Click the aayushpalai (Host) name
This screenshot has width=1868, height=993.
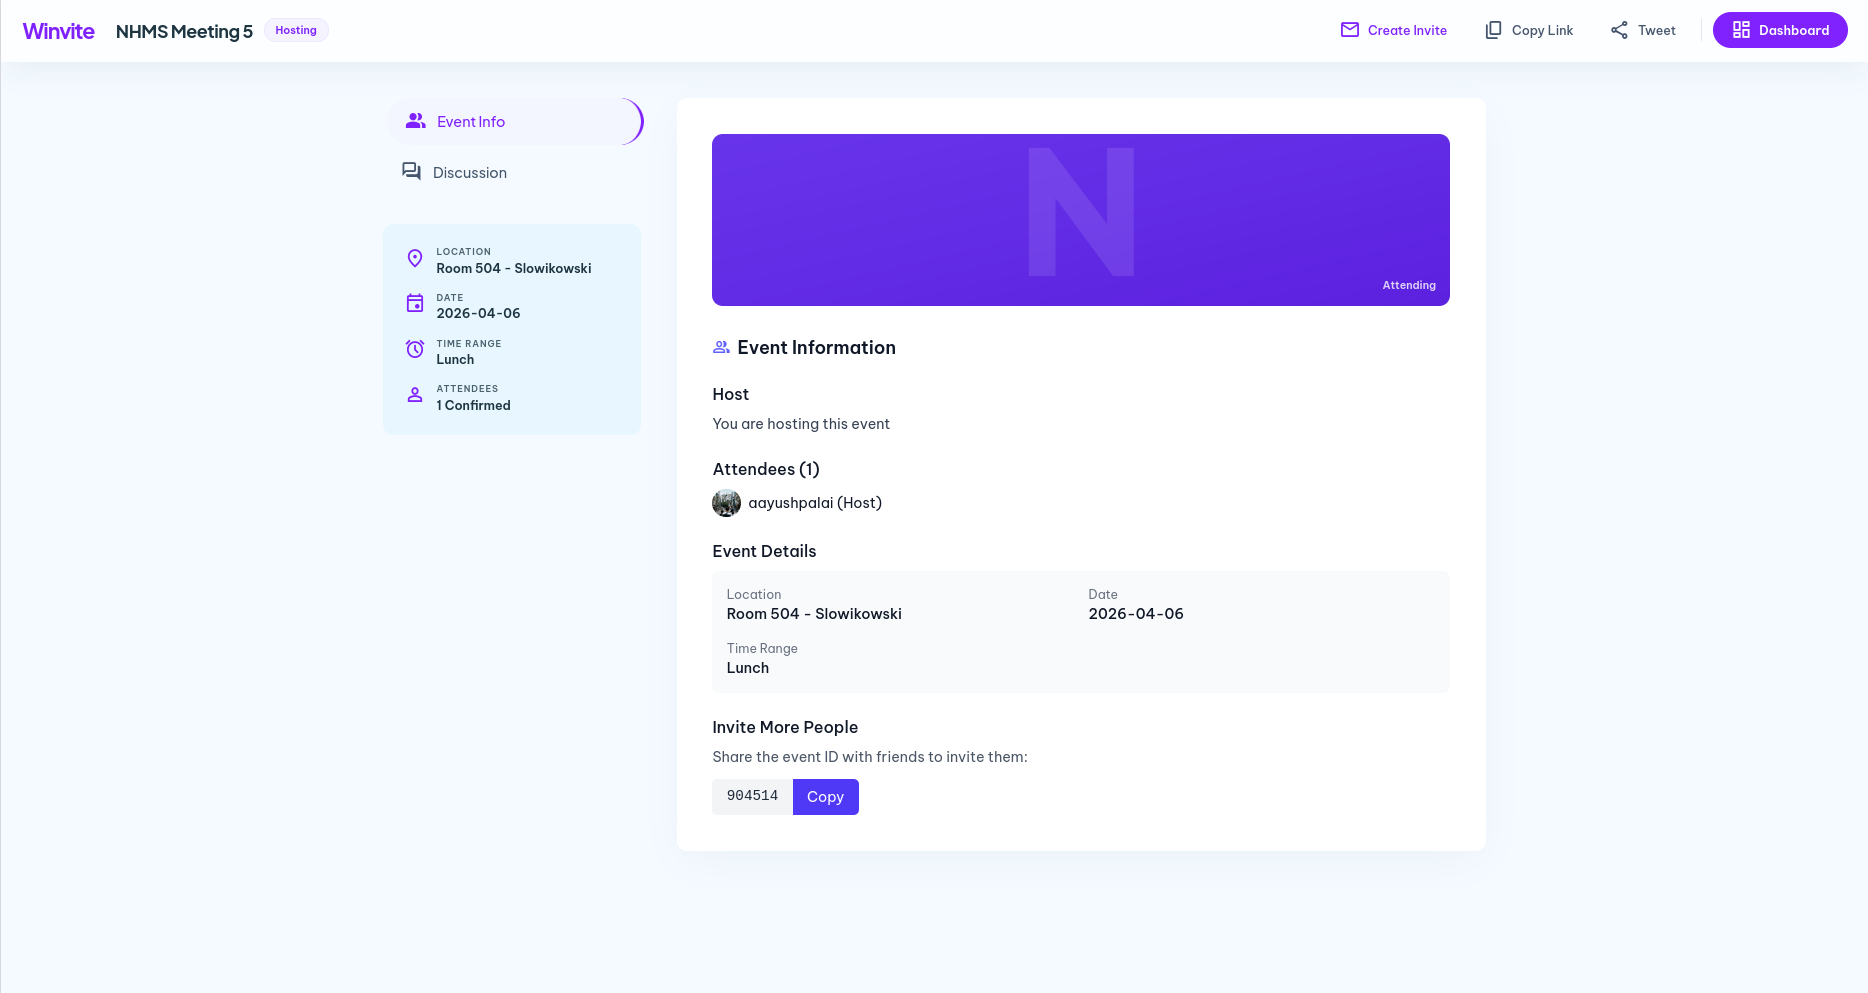point(815,503)
